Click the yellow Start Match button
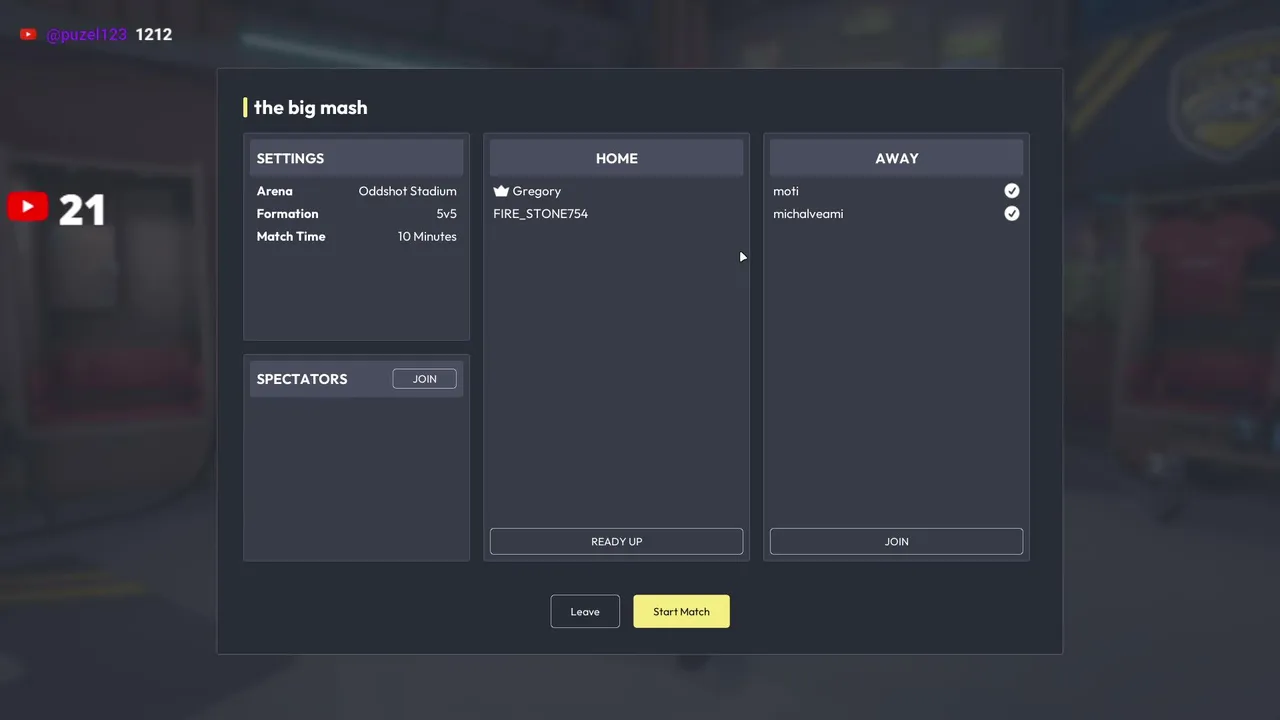 click(x=681, y=612)
